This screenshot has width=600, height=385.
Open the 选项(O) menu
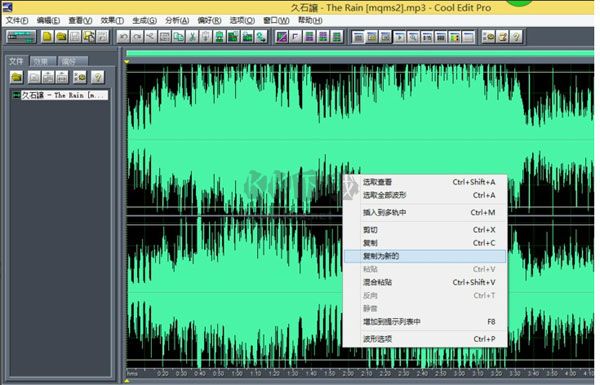(242, 20)
